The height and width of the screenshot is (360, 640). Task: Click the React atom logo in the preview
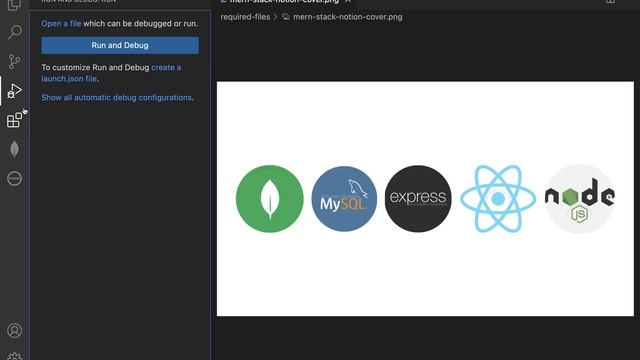[498, 199]
